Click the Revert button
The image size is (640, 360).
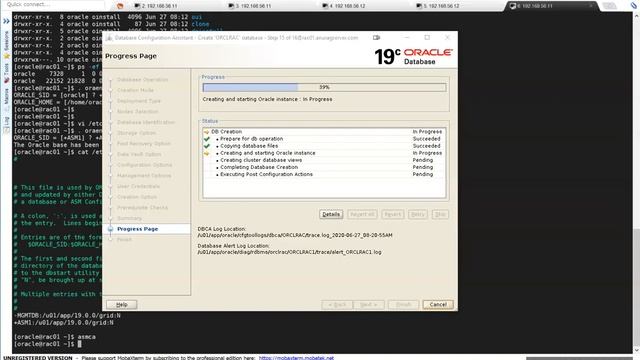pyautogui.click(x=393, y=214)
